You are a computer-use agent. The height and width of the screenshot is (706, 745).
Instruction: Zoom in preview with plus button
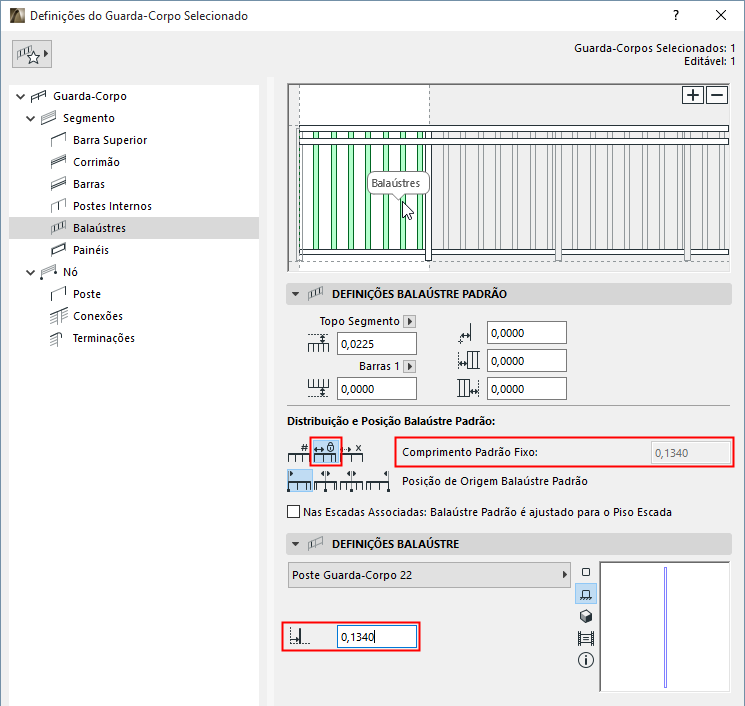(693, 95)
